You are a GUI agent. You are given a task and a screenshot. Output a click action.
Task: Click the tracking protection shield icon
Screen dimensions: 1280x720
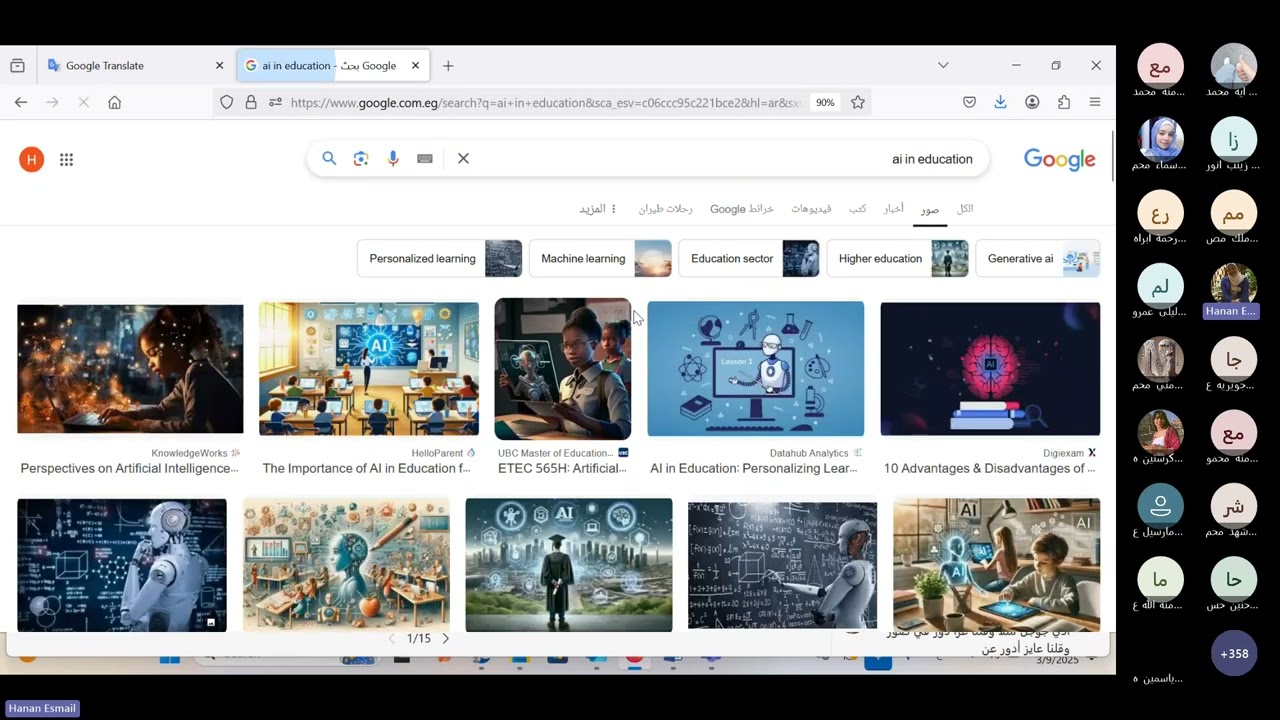pos(227,102)
